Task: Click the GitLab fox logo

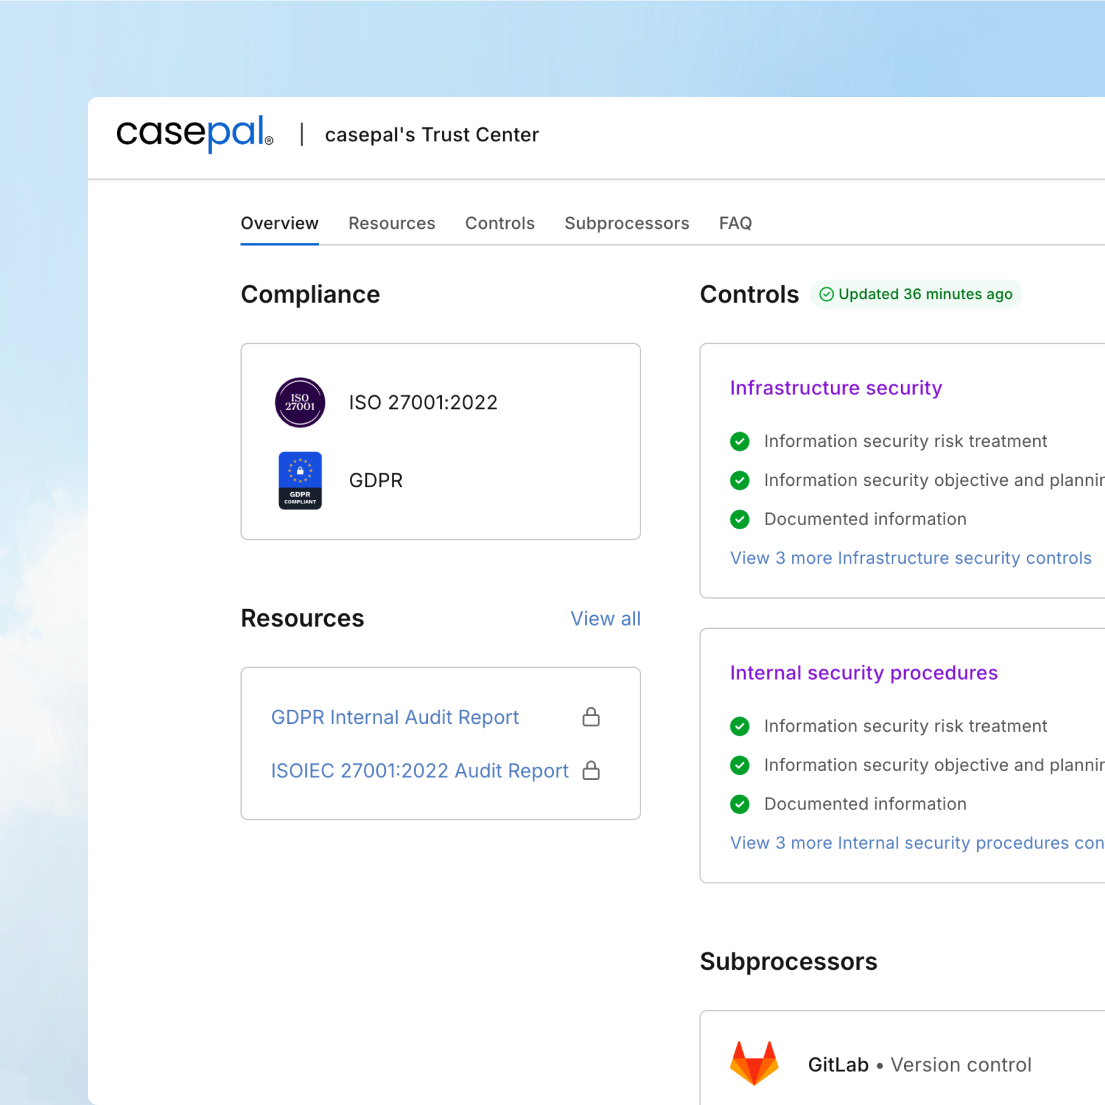Action: pyautogui.click(x=754, y=1063)
